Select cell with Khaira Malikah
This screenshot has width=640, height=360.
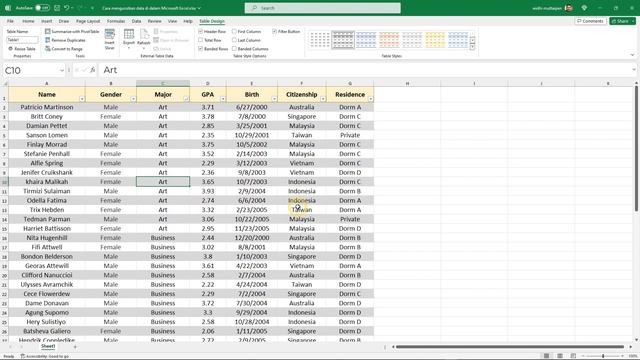click(47, 182)
